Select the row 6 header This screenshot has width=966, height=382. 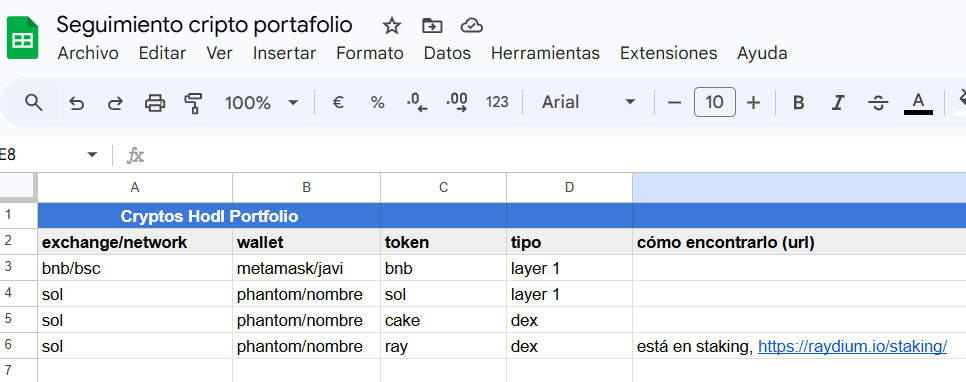(18, 345)
